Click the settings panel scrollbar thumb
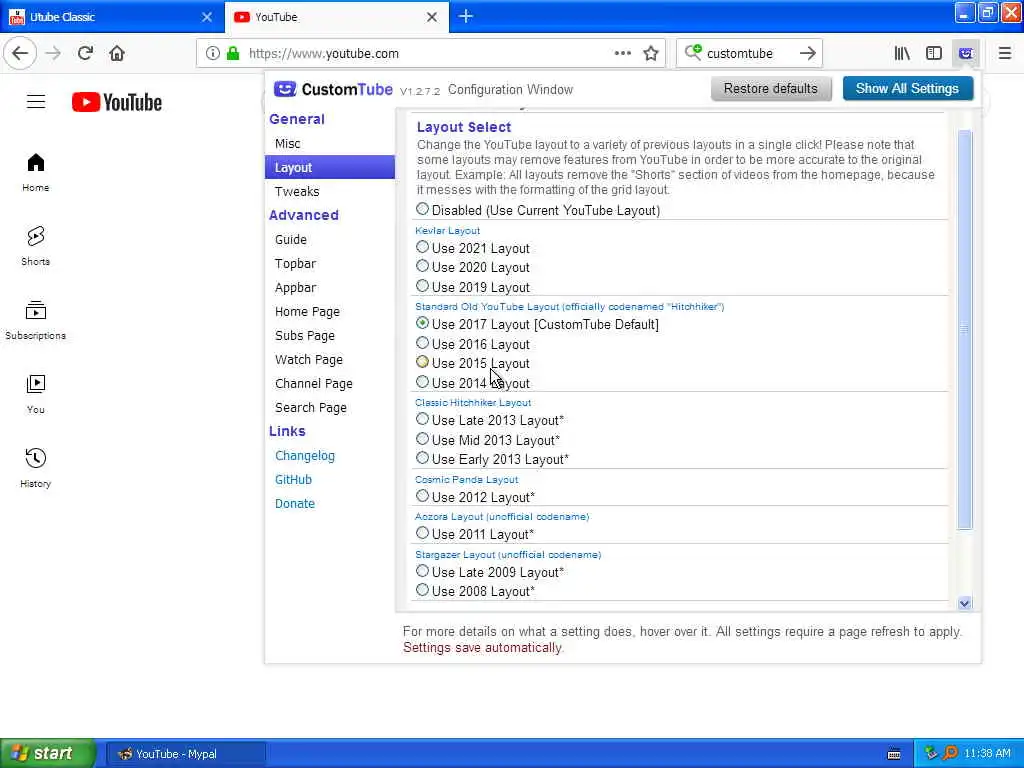The image size is (1024, 768). (x=965, y=329)
